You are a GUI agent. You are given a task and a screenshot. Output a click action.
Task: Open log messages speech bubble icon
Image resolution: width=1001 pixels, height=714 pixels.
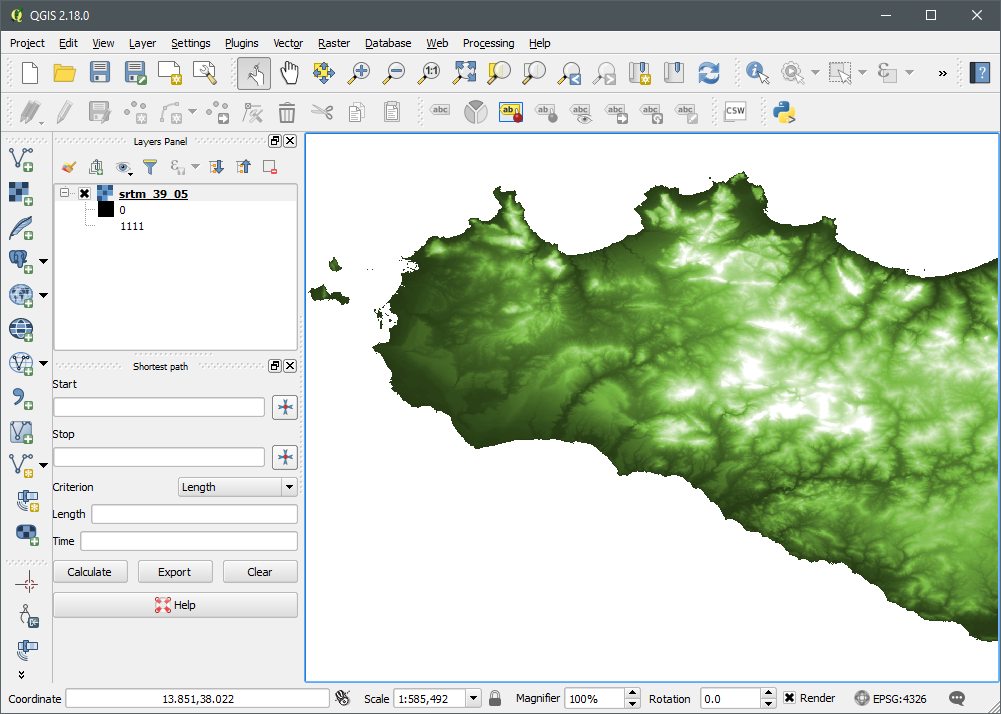pos(957,698)
